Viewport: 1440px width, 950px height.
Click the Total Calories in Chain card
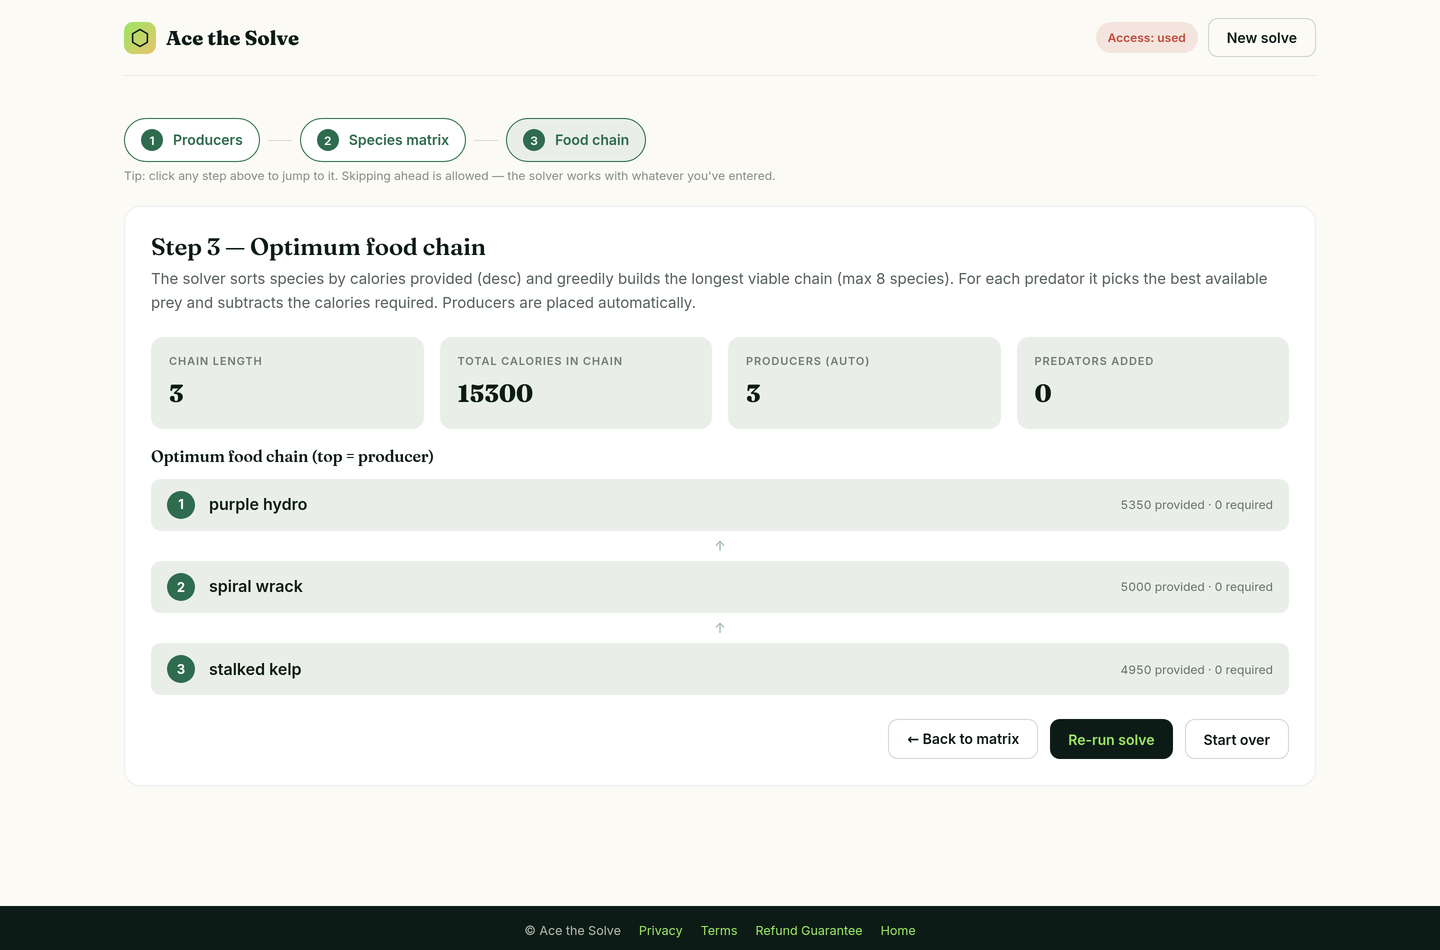point(576,383)
